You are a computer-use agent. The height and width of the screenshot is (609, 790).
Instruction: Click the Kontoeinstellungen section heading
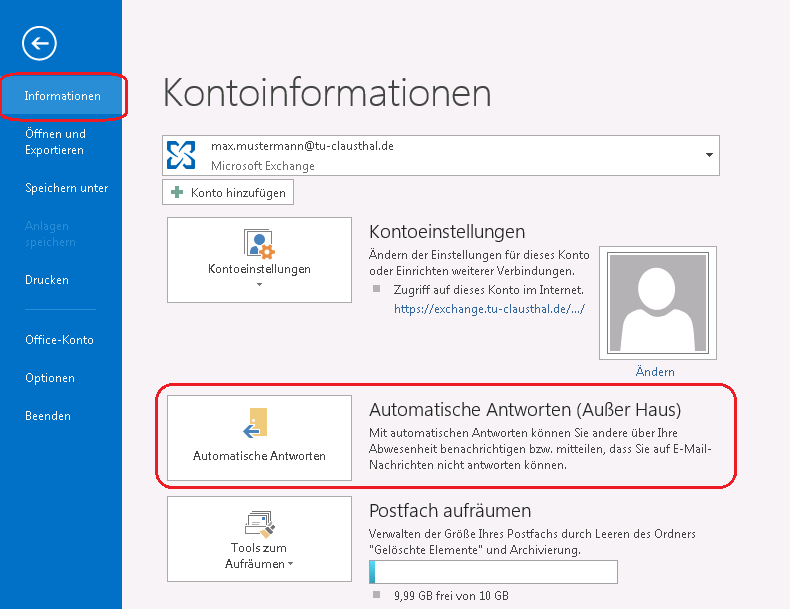pos(447,232)
